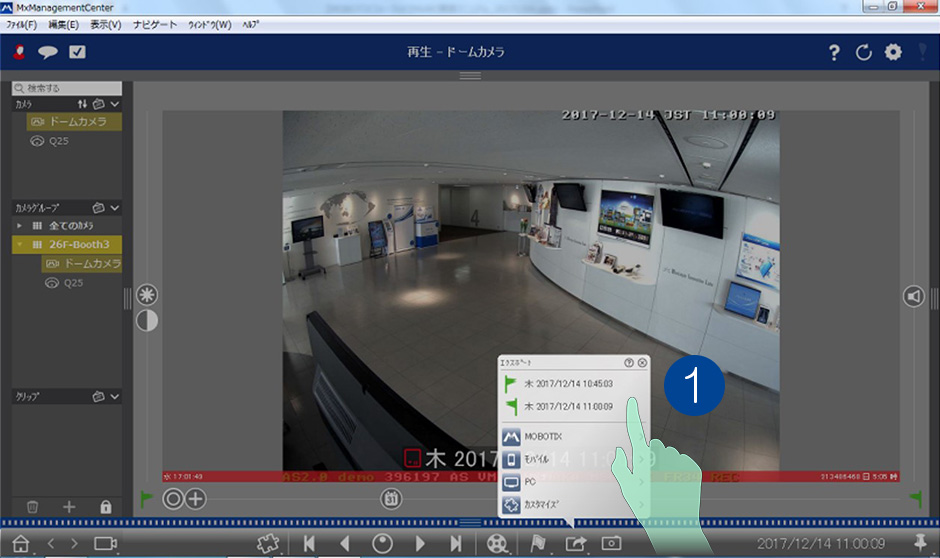Toggle the lock icon at sidebar bottom

click(106, 507)
